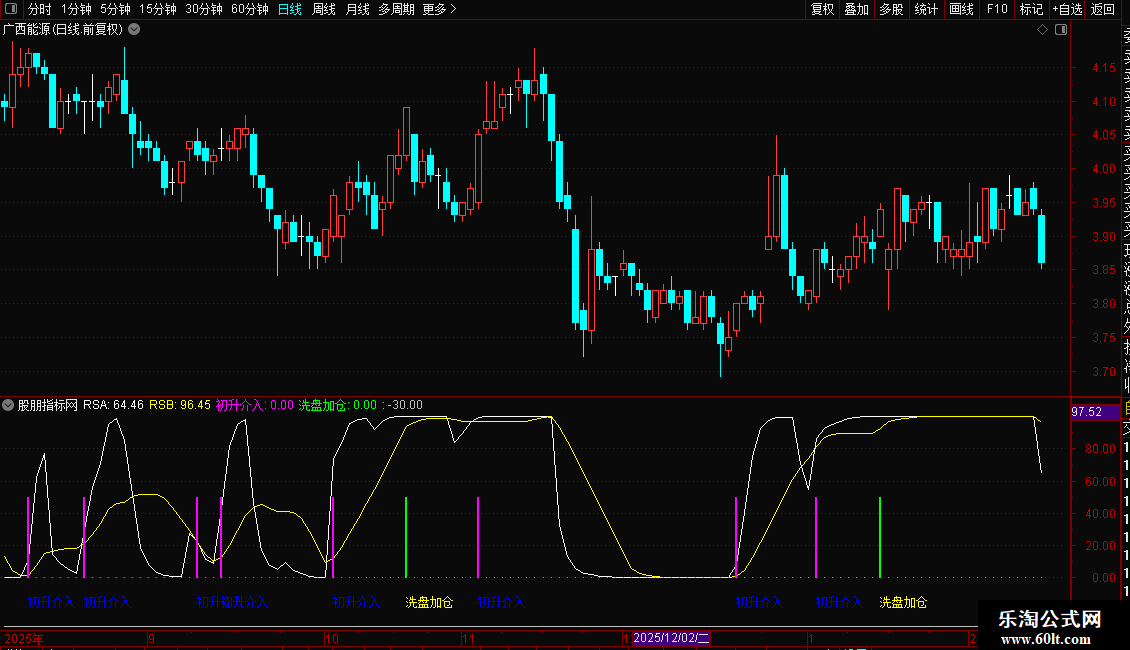Add stock via +自选 button
Image resolution: width=1130 pixels, height=650 pixels.
pos(1066,10)
